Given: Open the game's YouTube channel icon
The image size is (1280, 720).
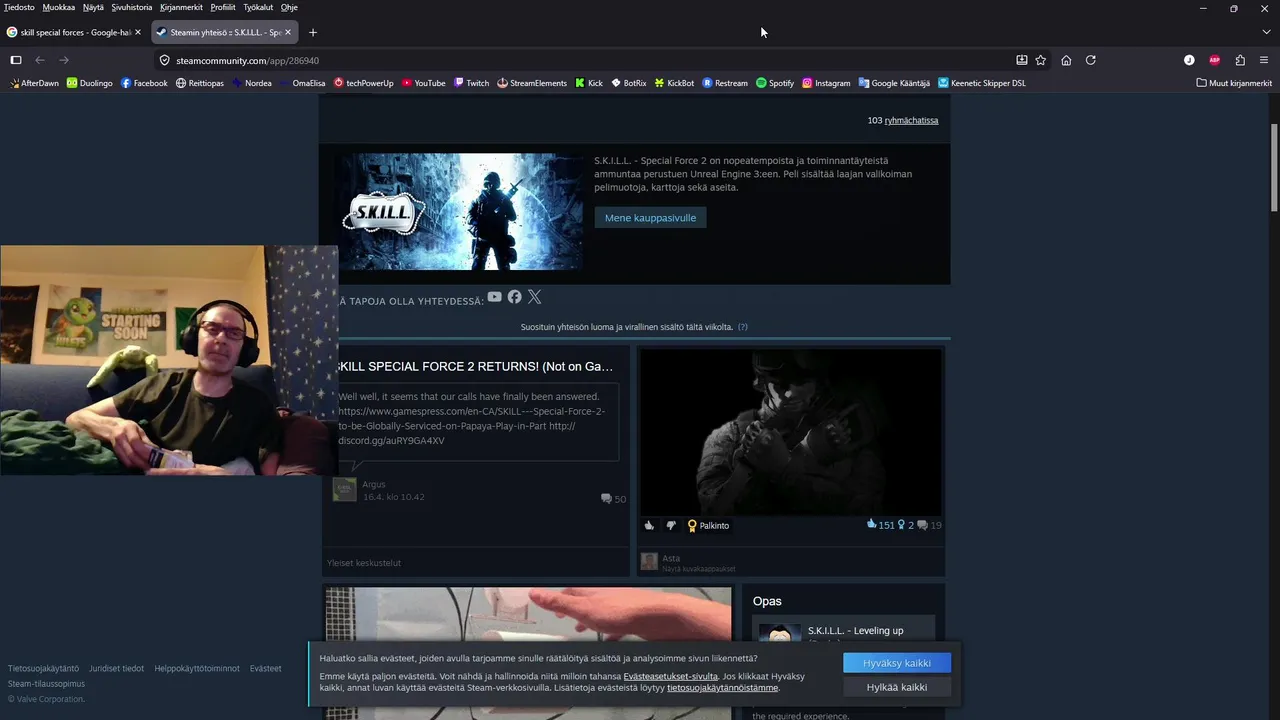Looking at the screenshot, I should [x=494, y=297].
